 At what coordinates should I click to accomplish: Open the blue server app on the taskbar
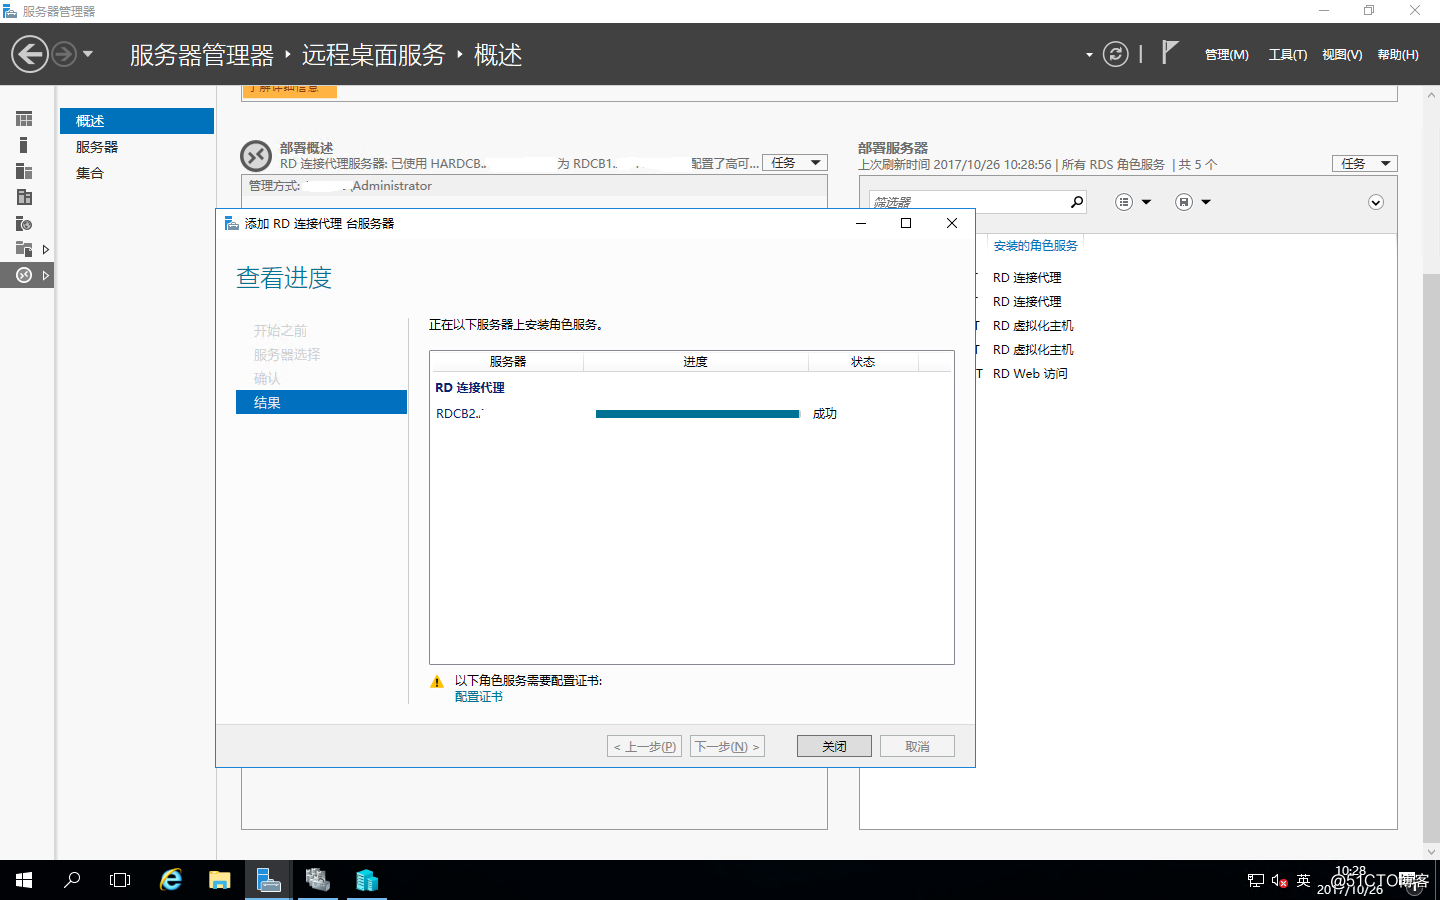pos(367,880)
